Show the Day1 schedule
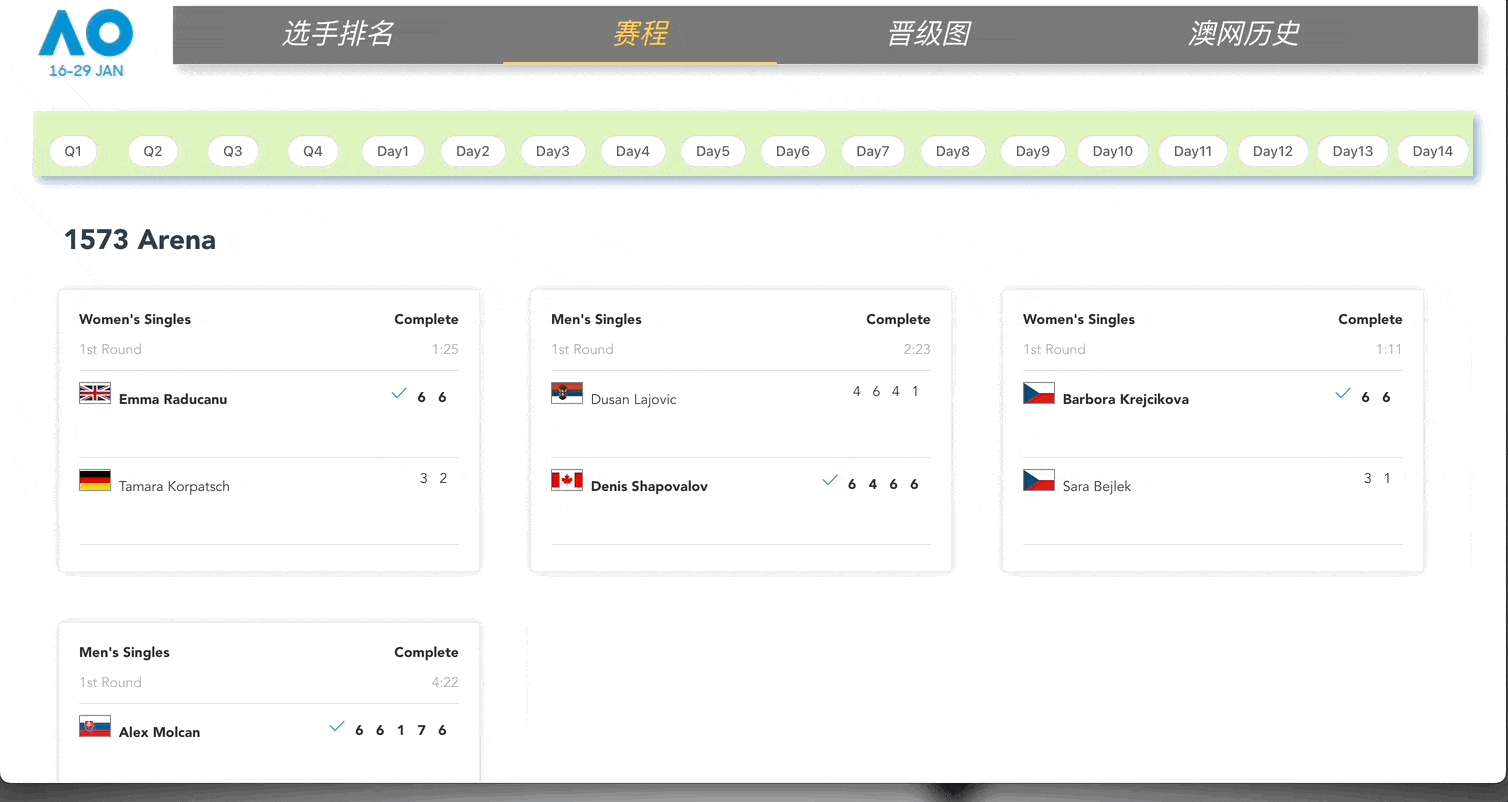Screen dimensions: 1508x802 click(393, 151)
